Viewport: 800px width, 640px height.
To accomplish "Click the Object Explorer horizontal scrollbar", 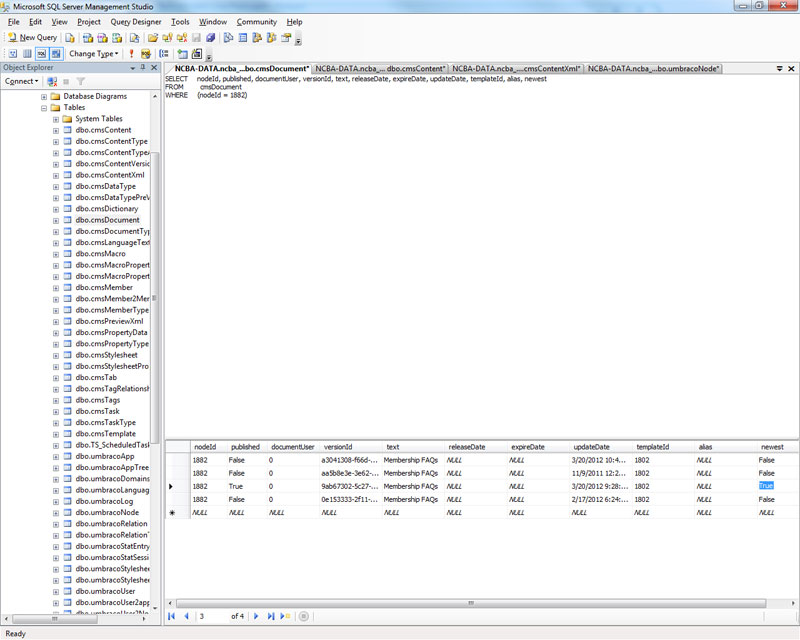I will coord(55,619).
